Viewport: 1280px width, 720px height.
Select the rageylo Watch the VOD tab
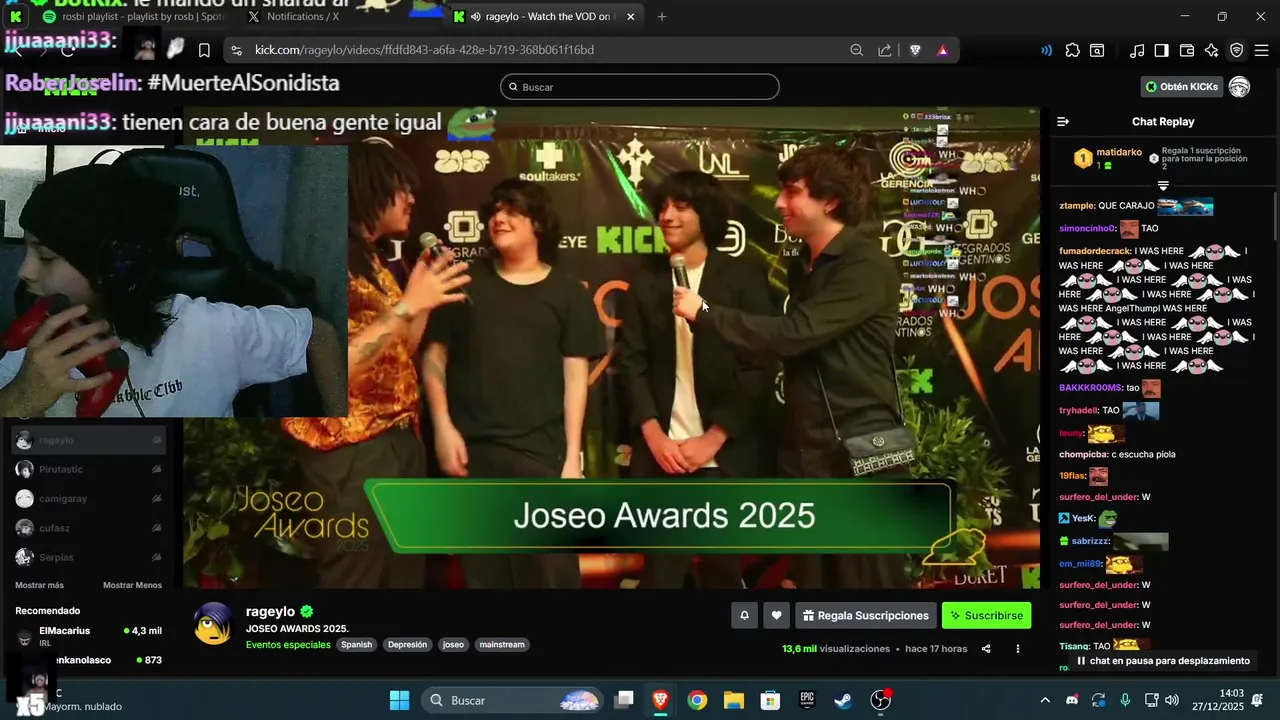coord(543,16)
